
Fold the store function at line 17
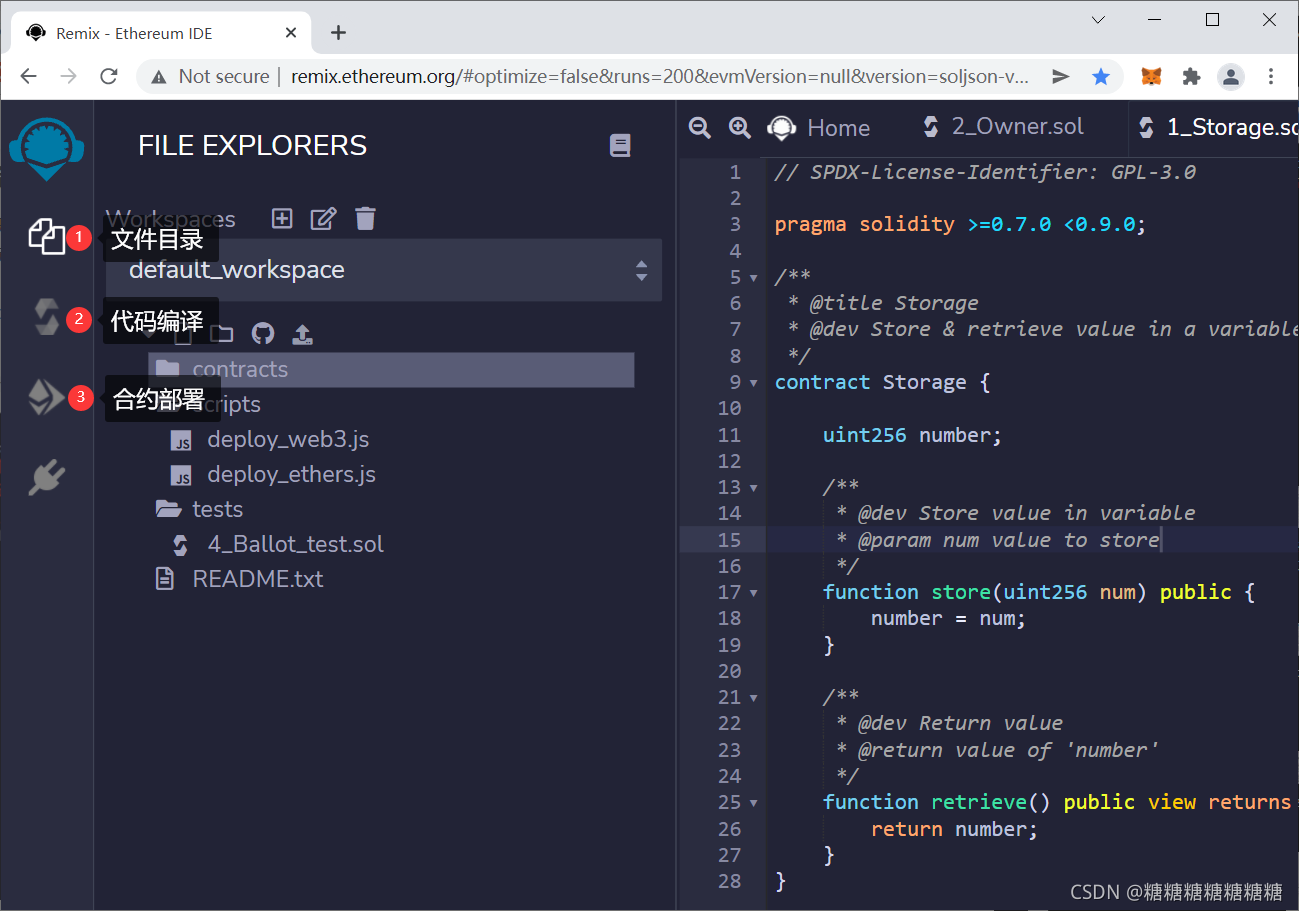[753, 592]
